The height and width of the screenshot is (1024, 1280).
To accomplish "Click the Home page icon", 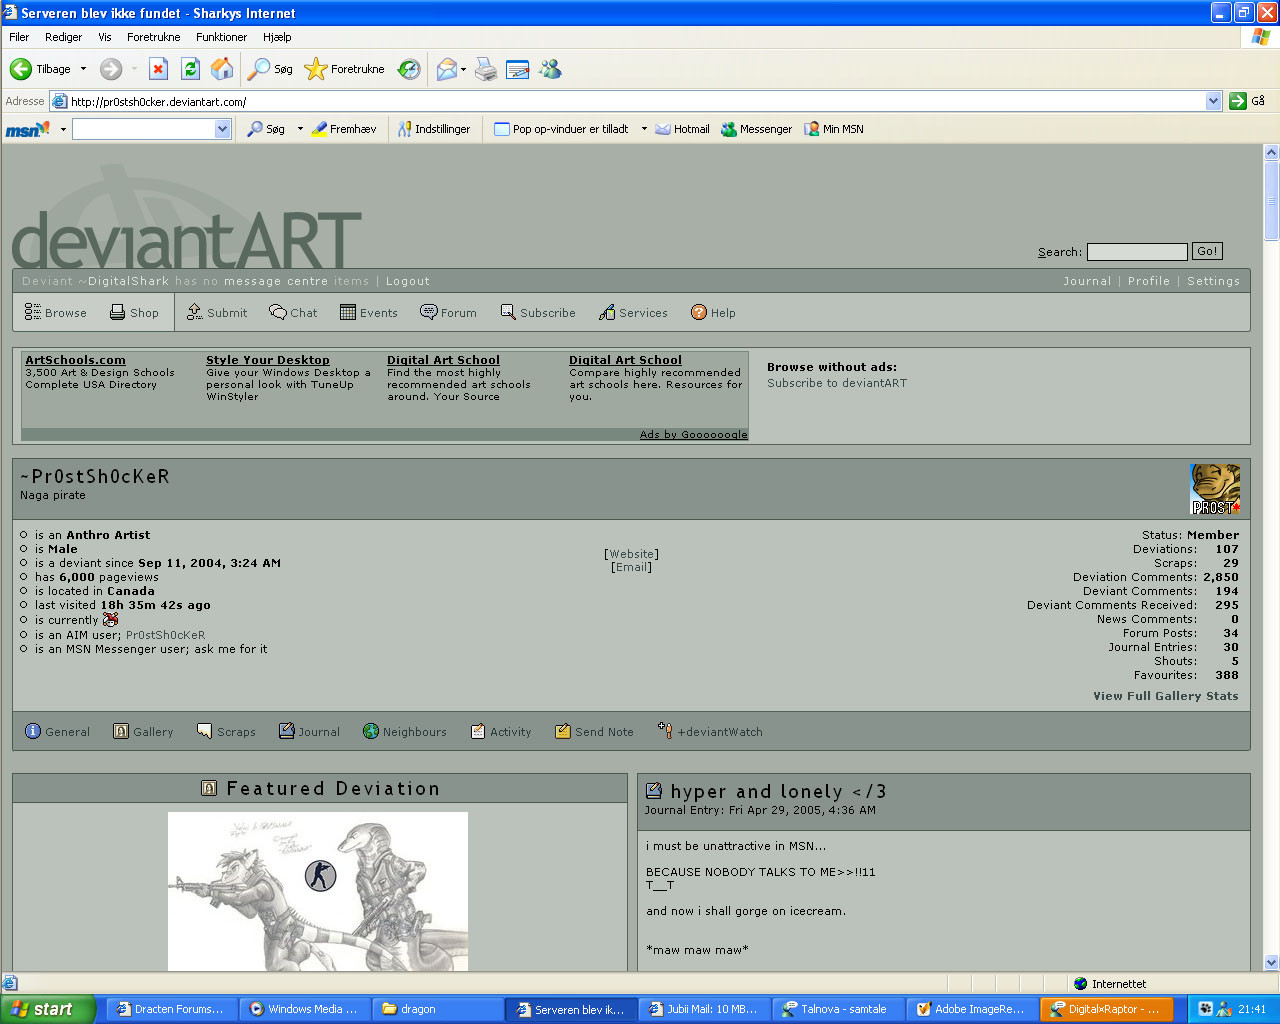I will click(222, 69).
